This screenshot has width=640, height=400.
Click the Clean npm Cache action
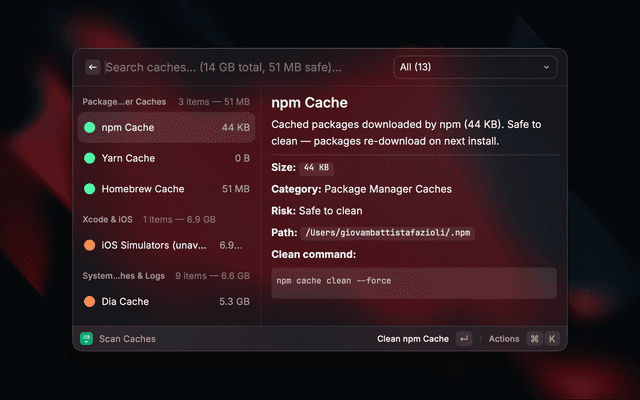click(413, 339)
